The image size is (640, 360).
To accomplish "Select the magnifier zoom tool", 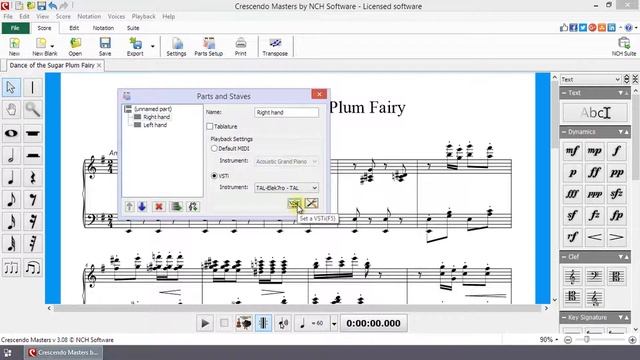I will [x=33, y=109].
